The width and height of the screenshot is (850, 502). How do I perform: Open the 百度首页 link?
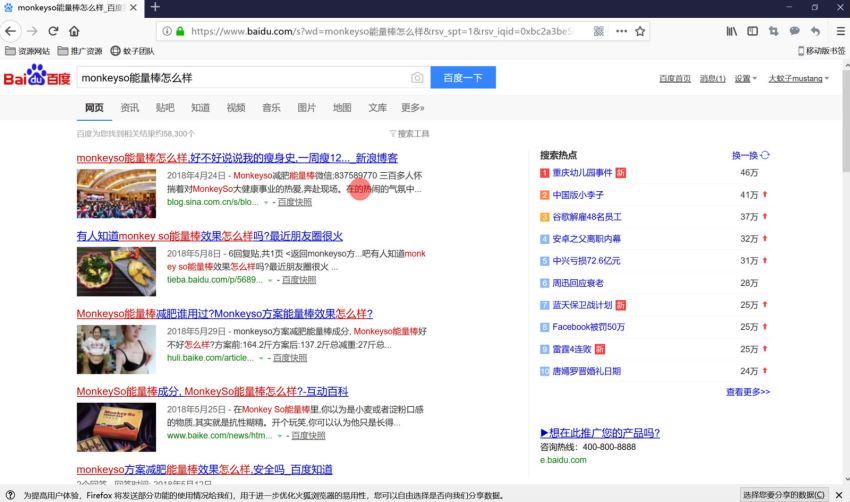click(x=675, y=79)
